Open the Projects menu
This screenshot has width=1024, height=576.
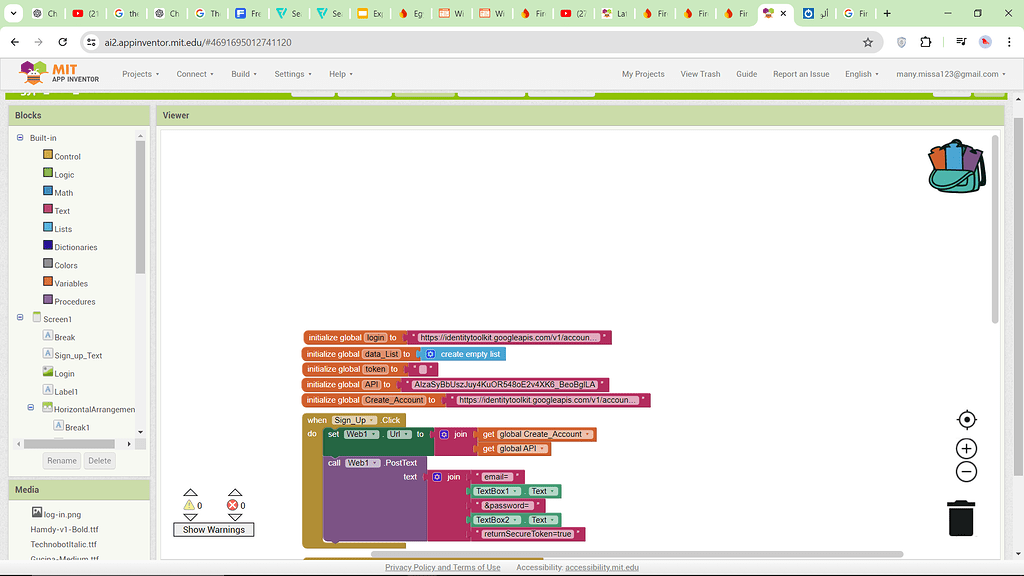tap(139, 73)
